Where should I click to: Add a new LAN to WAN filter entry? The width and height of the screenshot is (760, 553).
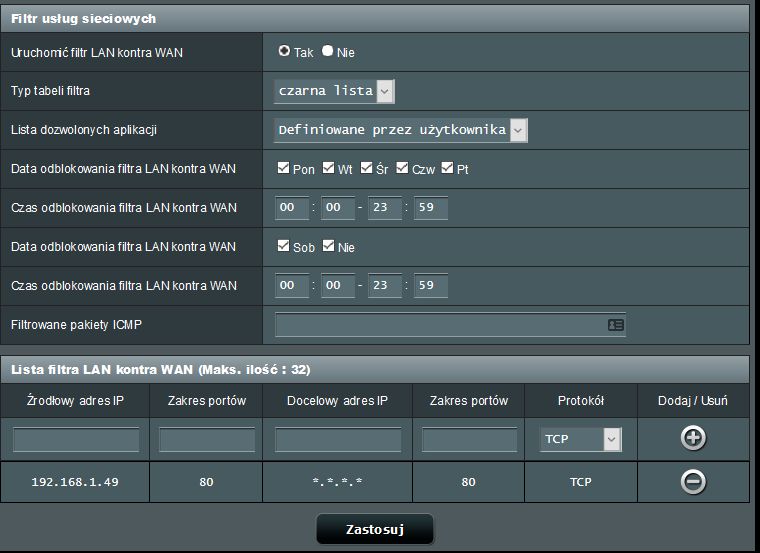693,438
